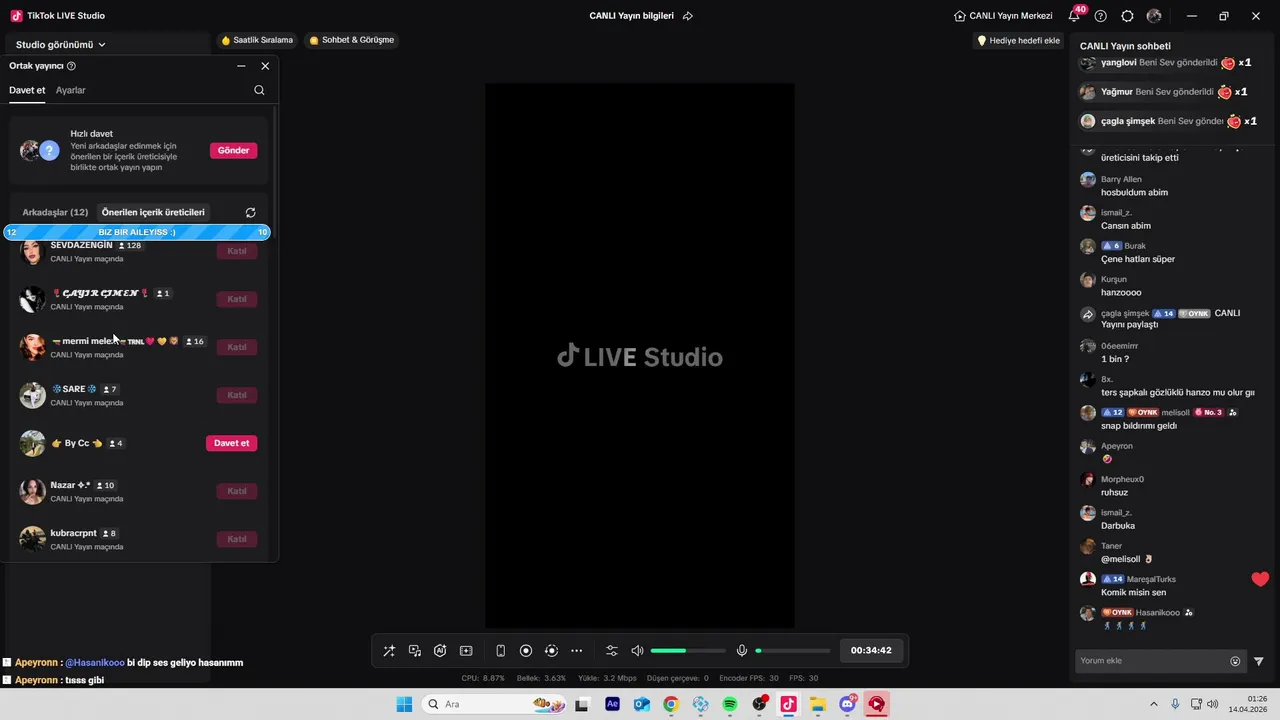
Task: Open the help question mark icon
Action: coord(1101,16)
